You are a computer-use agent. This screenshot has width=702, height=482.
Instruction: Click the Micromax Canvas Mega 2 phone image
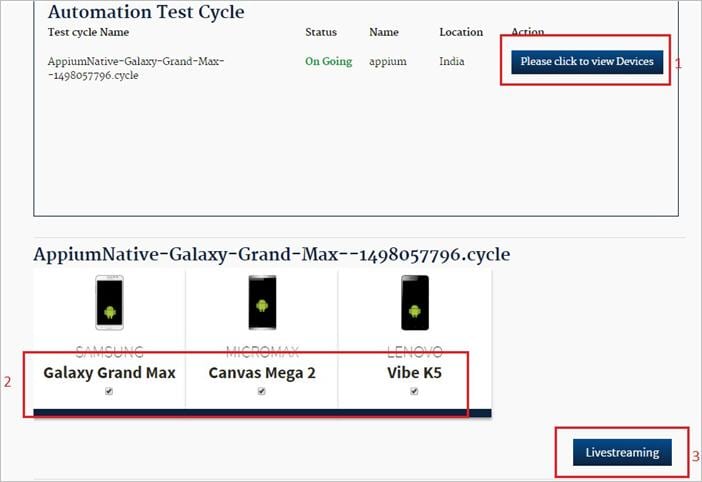261,302
